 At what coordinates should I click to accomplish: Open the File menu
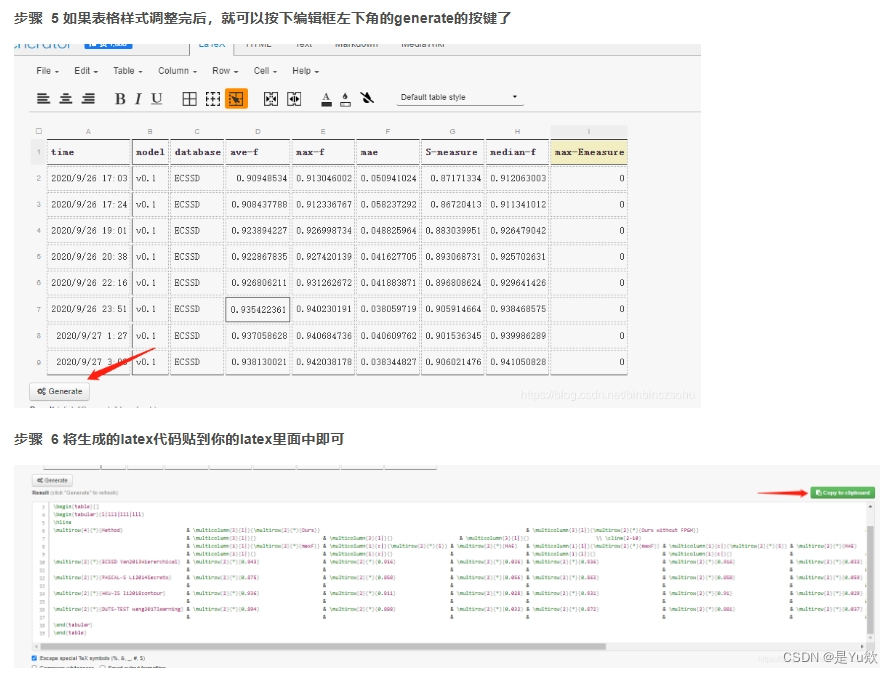(x=47, y=71)
